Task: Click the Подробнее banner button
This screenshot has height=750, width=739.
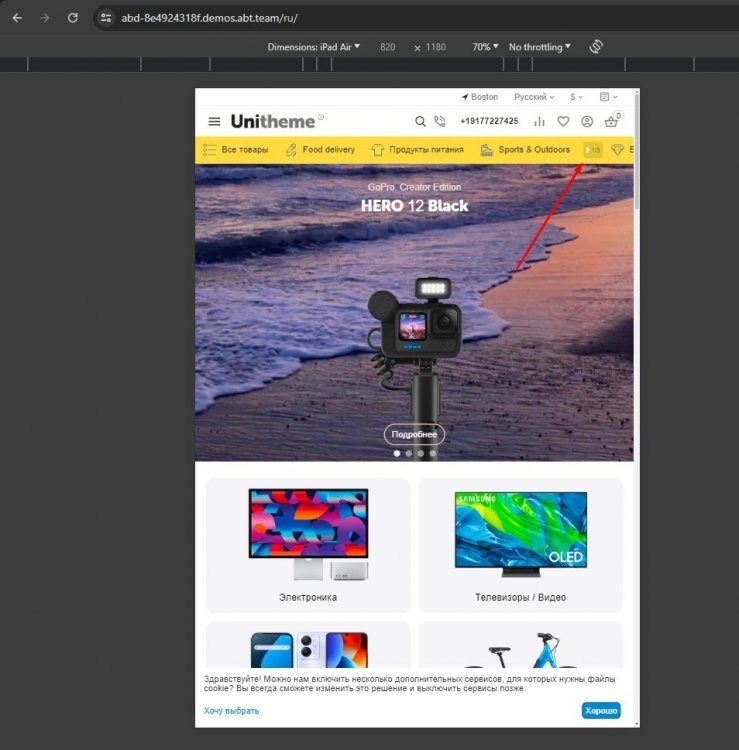Action: (414, 434)
